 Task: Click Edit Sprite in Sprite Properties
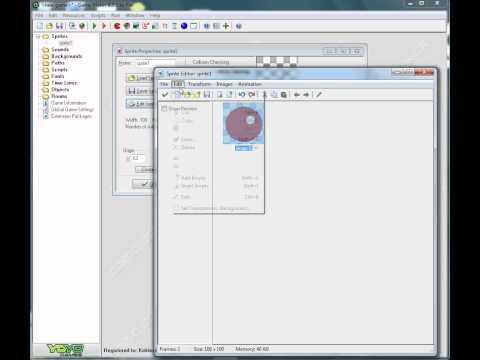(141, 104)
